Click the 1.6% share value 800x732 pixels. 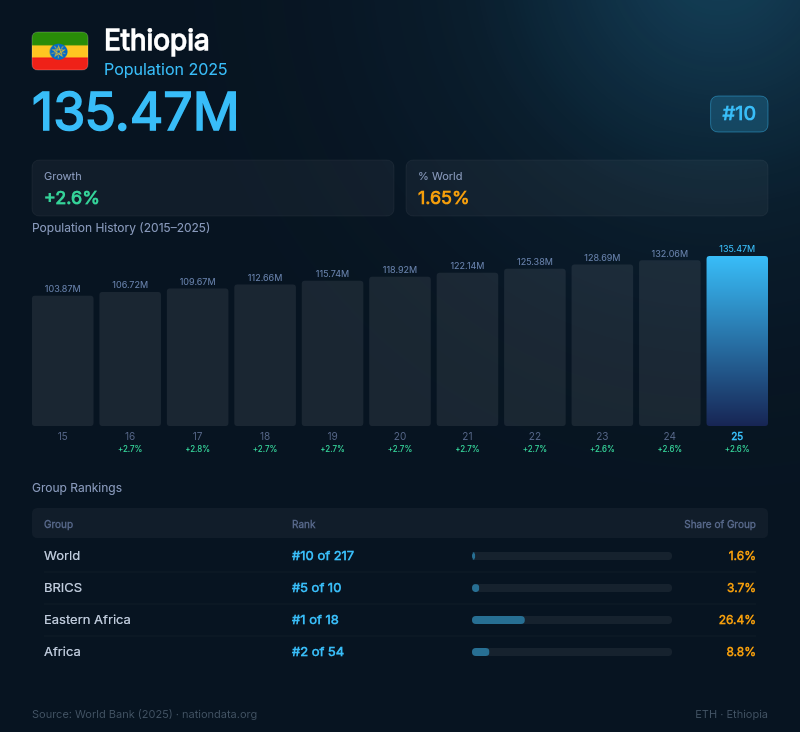(741, 556)
